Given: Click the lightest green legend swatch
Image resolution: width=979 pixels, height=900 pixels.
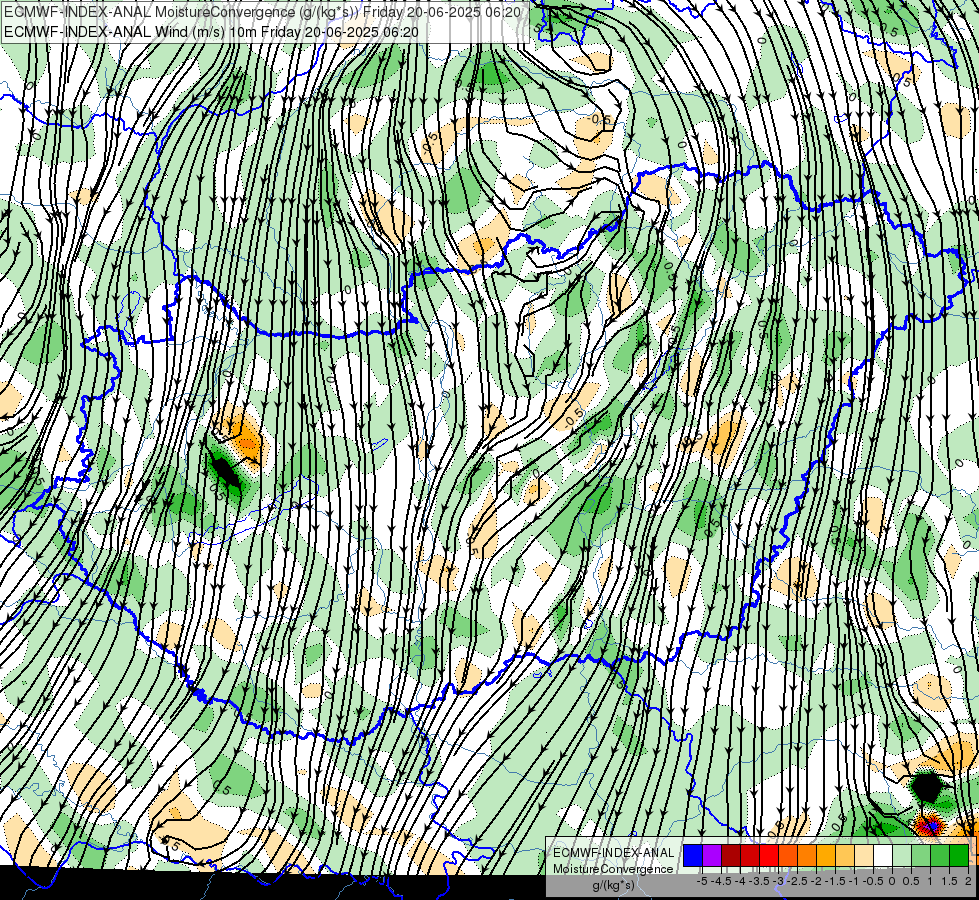Looking at the screenshot, I should pyautogui.click(x=902, y=855).
